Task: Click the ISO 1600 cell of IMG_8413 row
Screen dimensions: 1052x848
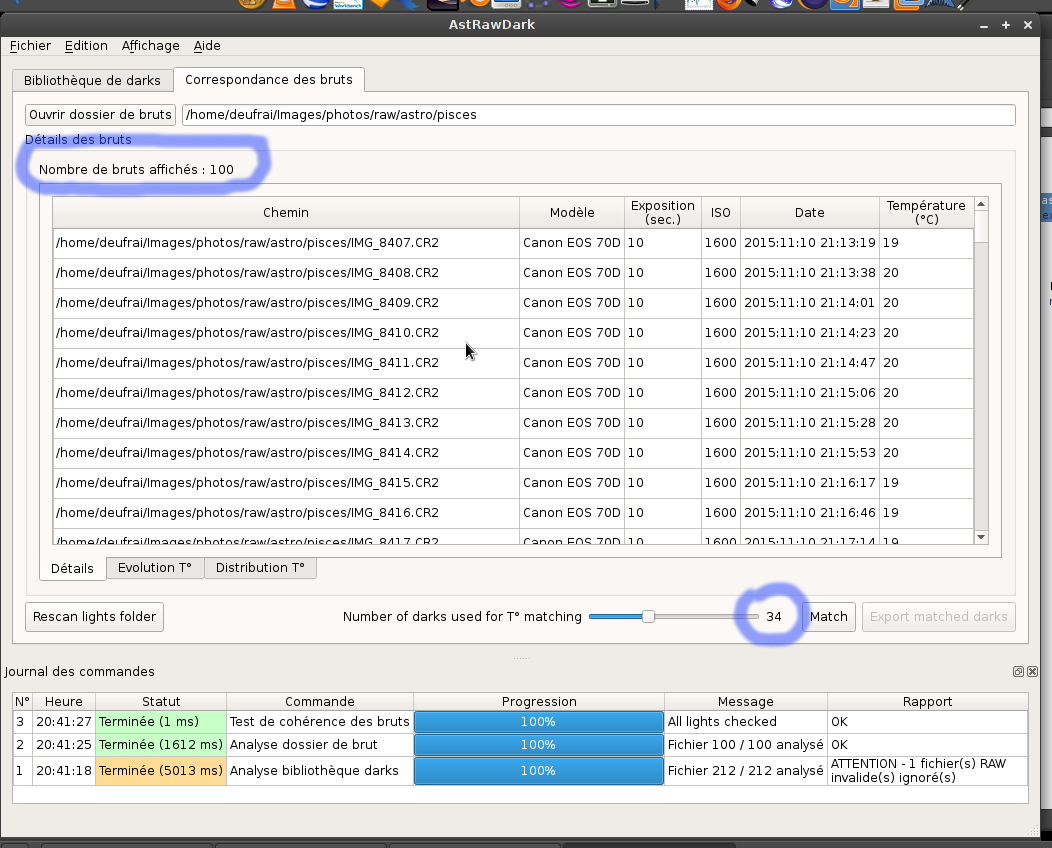Action: pyautogui.click(x=721, y=423)
